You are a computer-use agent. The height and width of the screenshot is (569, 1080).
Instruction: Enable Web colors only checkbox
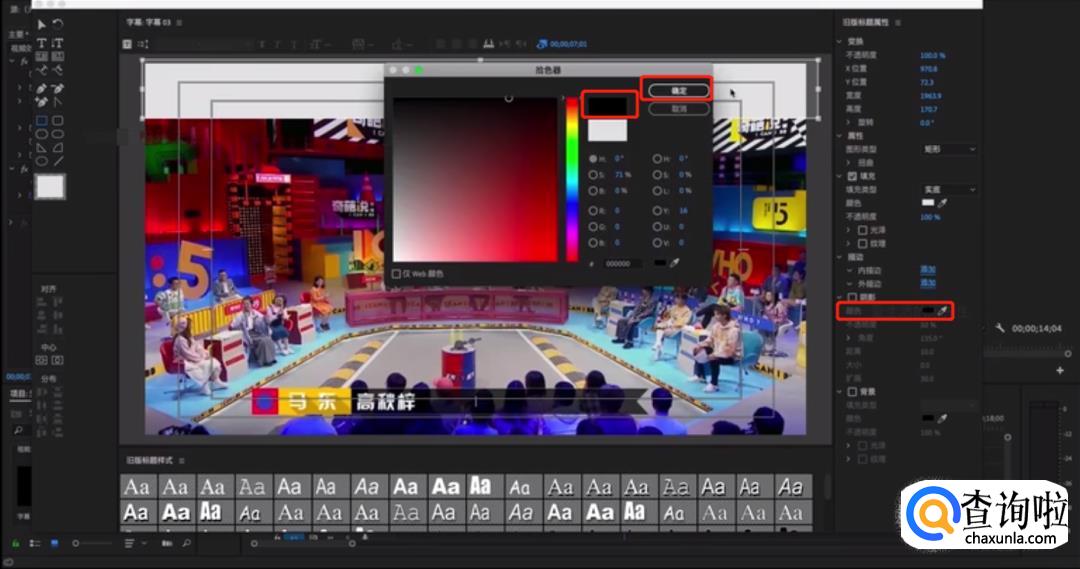click(396, 274)
